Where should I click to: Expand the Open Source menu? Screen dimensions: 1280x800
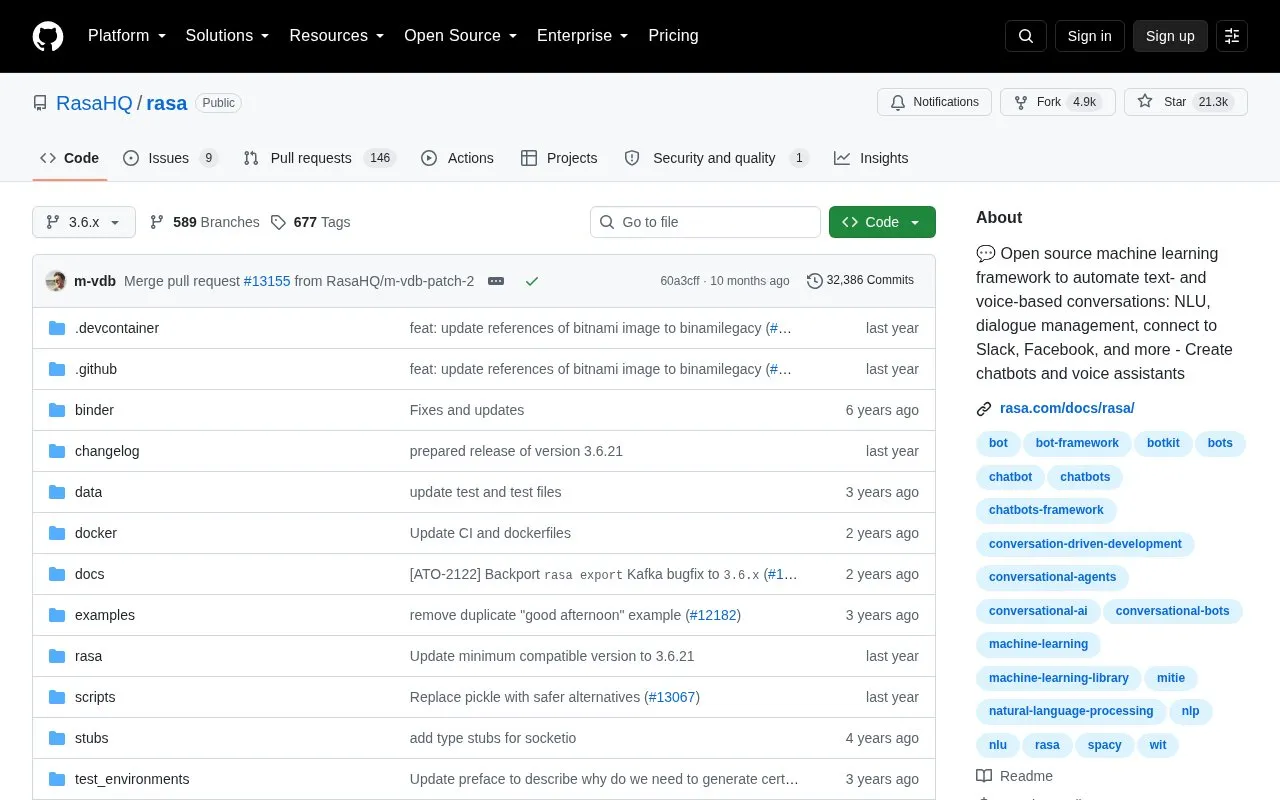point(461,36)
